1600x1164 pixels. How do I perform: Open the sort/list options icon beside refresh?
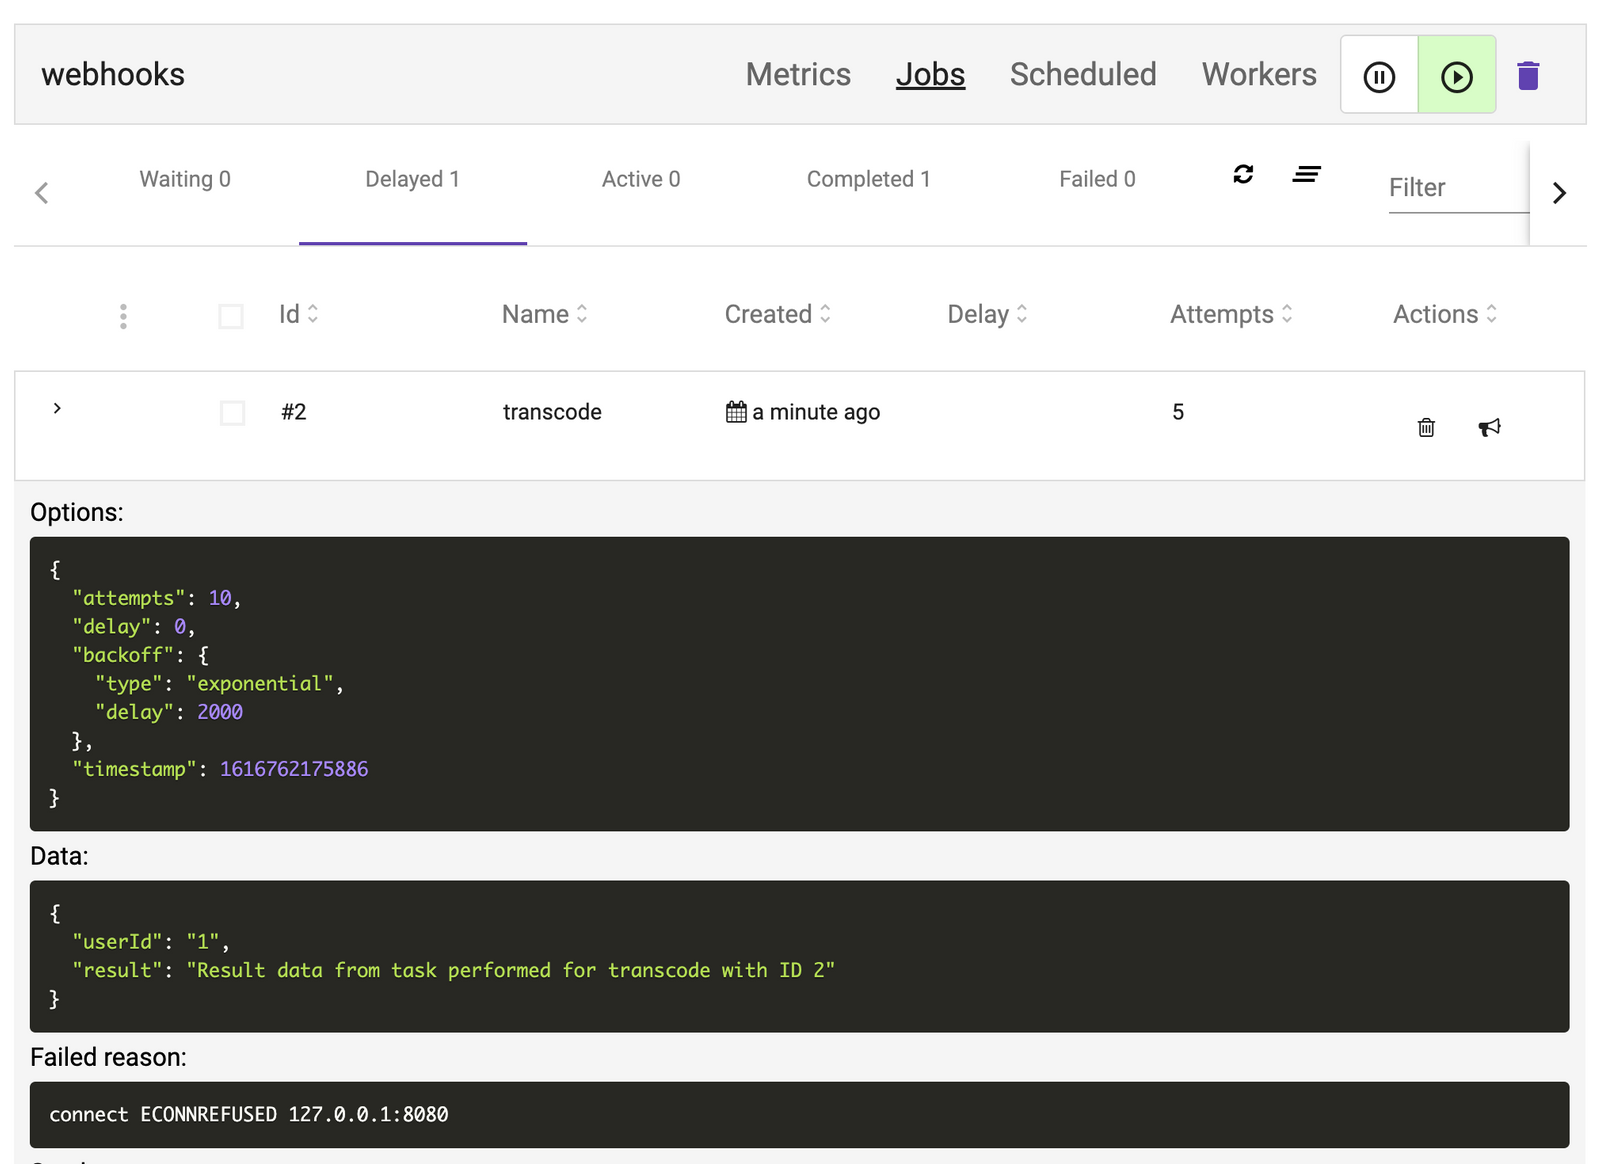[1307, 175]
